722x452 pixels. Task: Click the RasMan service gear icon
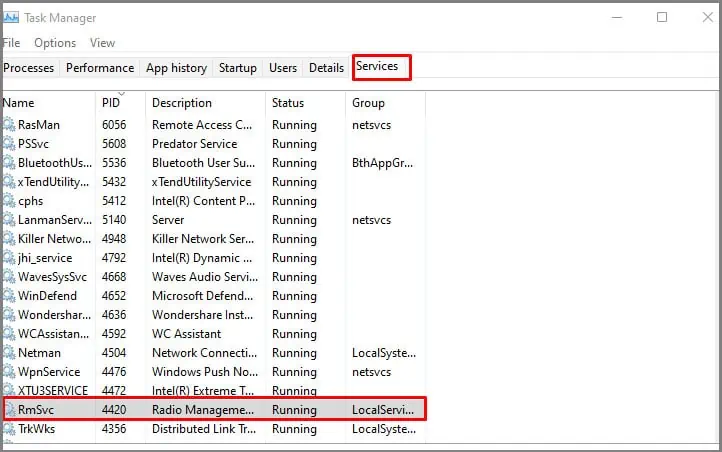tap(9, 125)
